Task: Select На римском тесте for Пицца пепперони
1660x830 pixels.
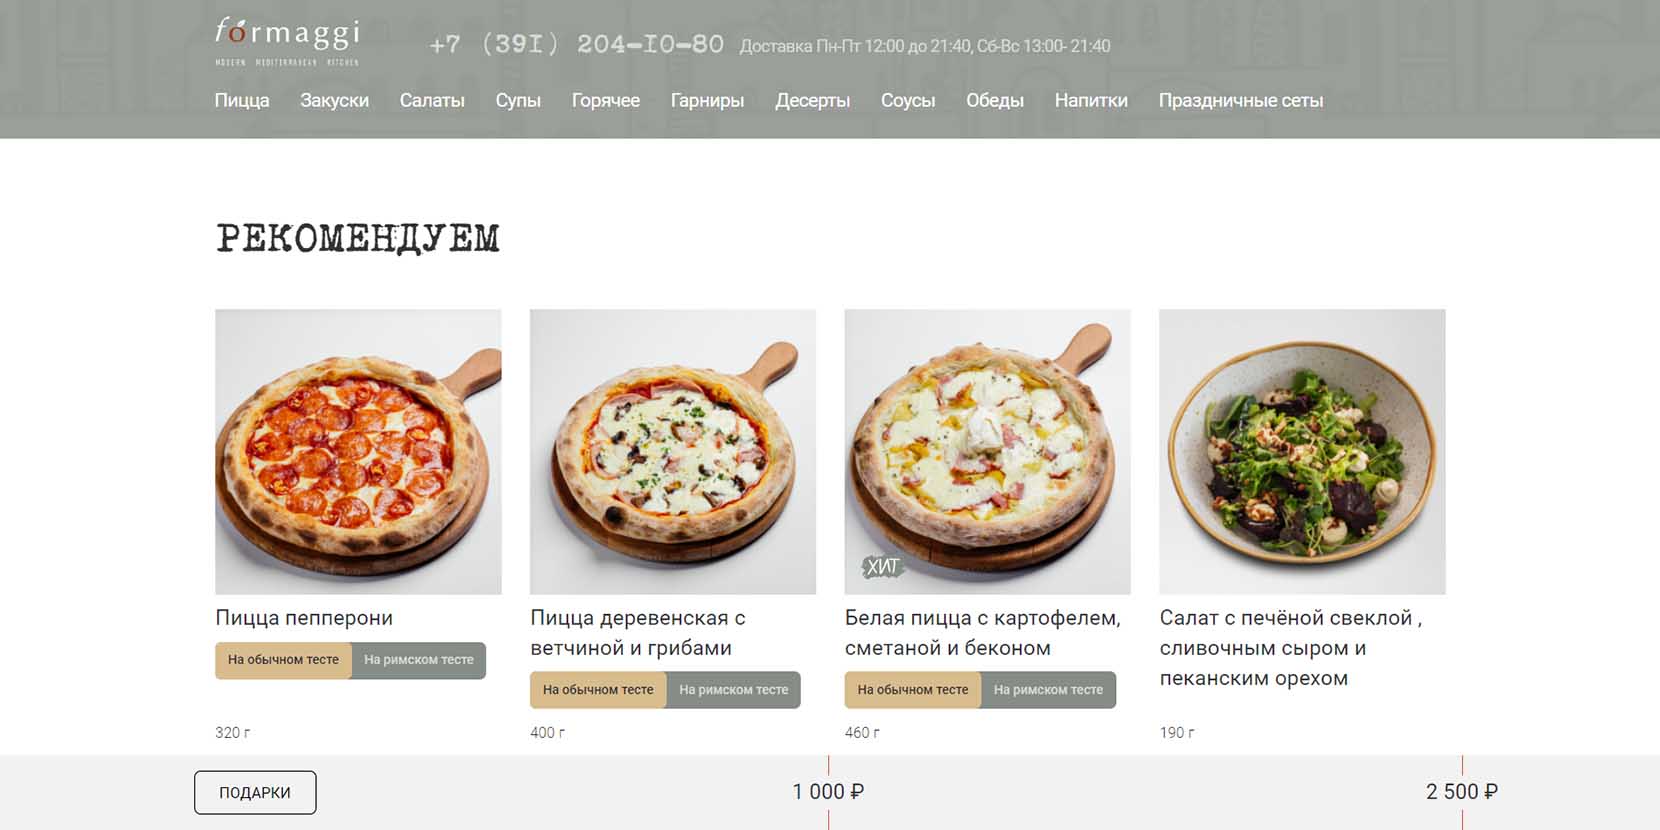Action: click(419, 660)
